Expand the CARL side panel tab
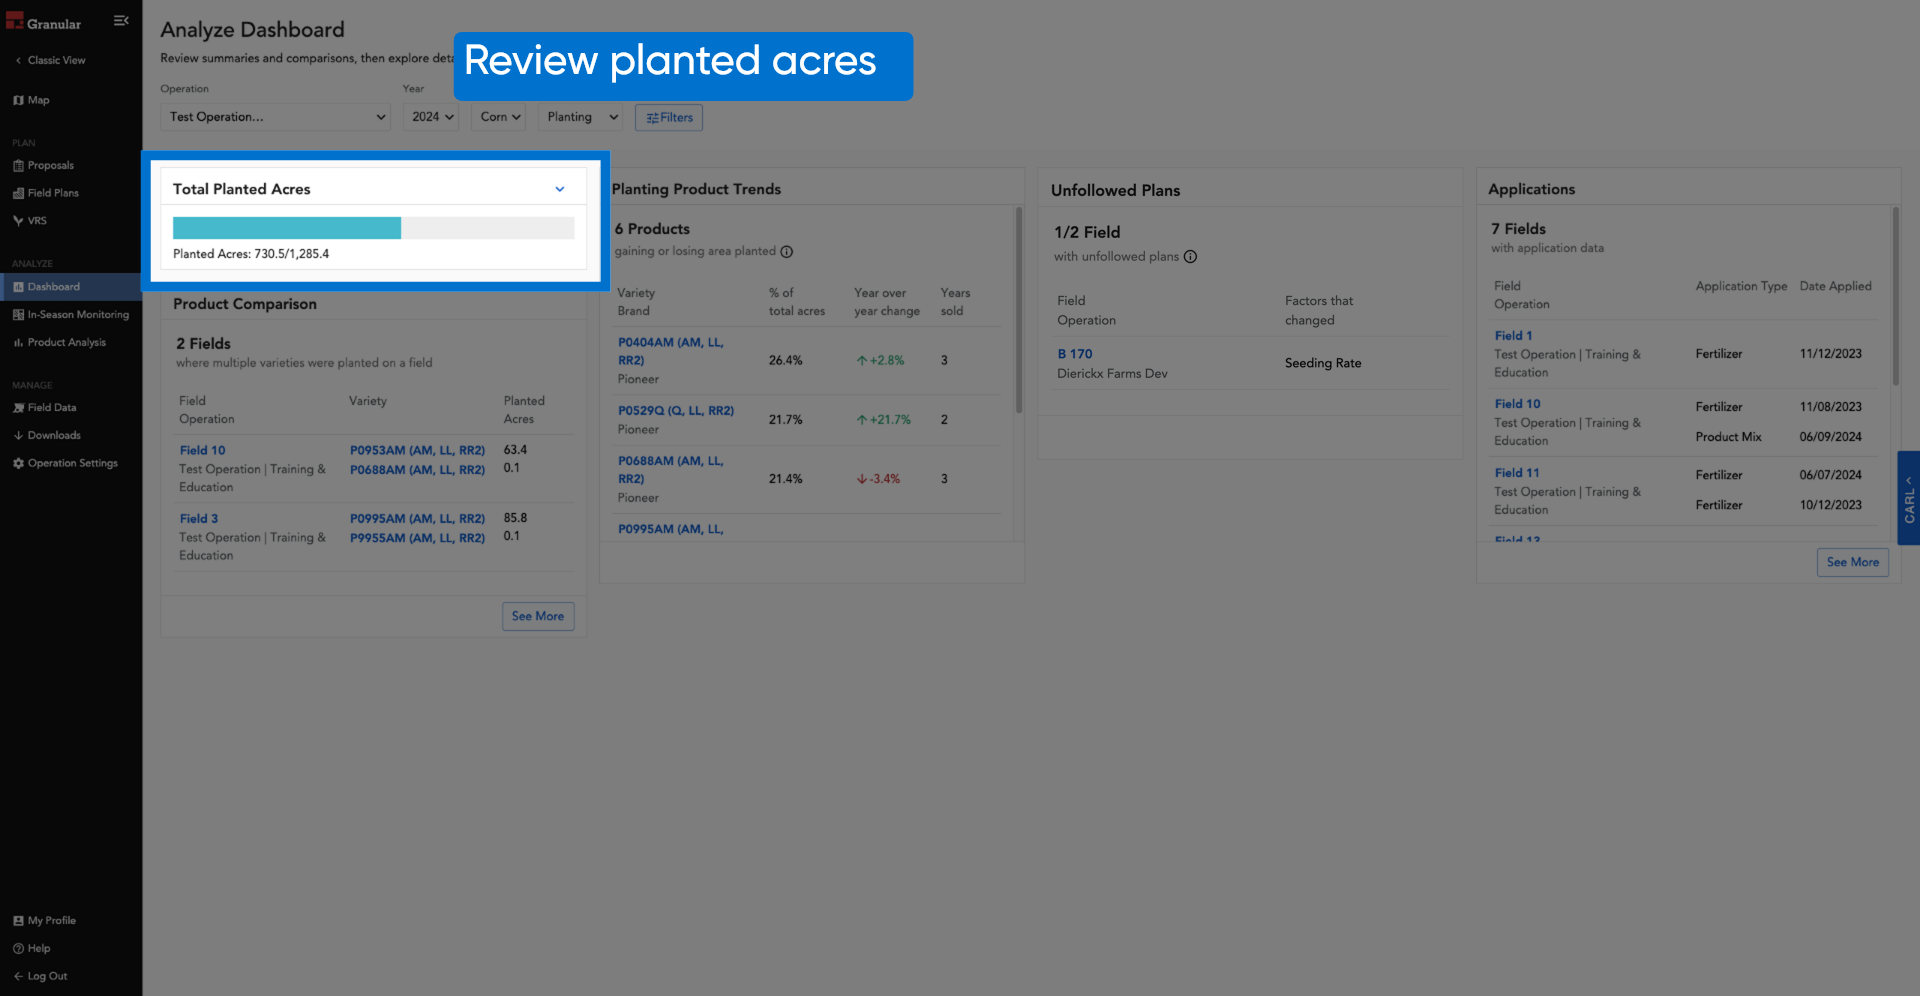This screenshot has width=1920, height=996. click(x=1908, y=498)
